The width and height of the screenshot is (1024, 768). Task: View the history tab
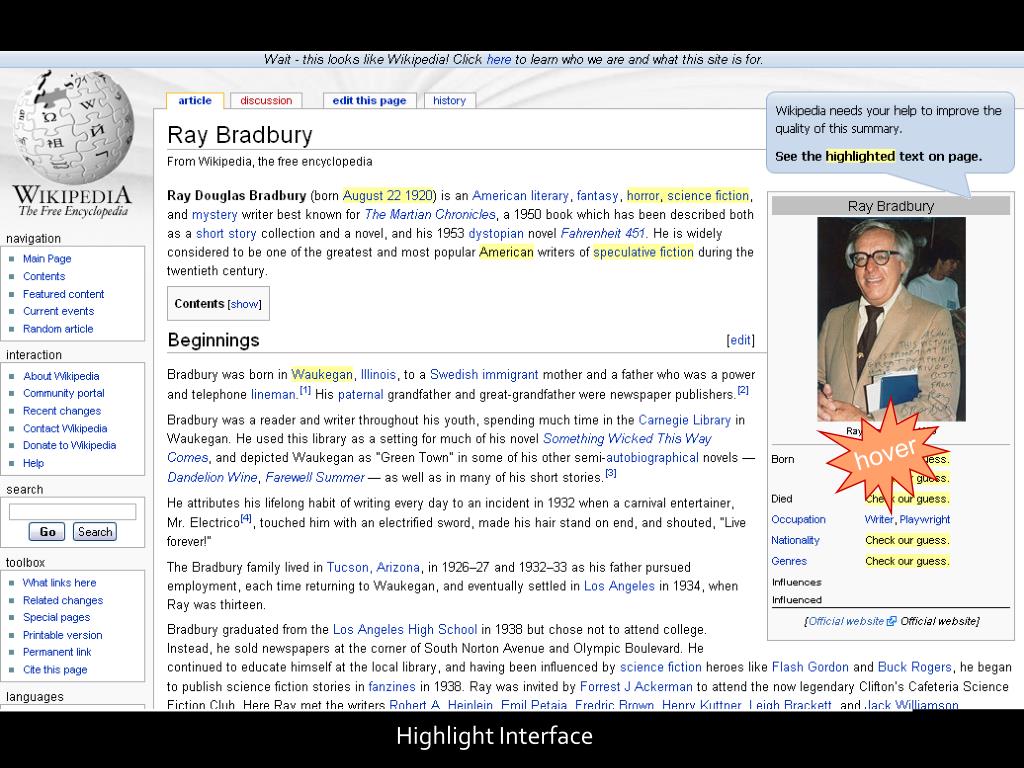click(x=449, y=101)
